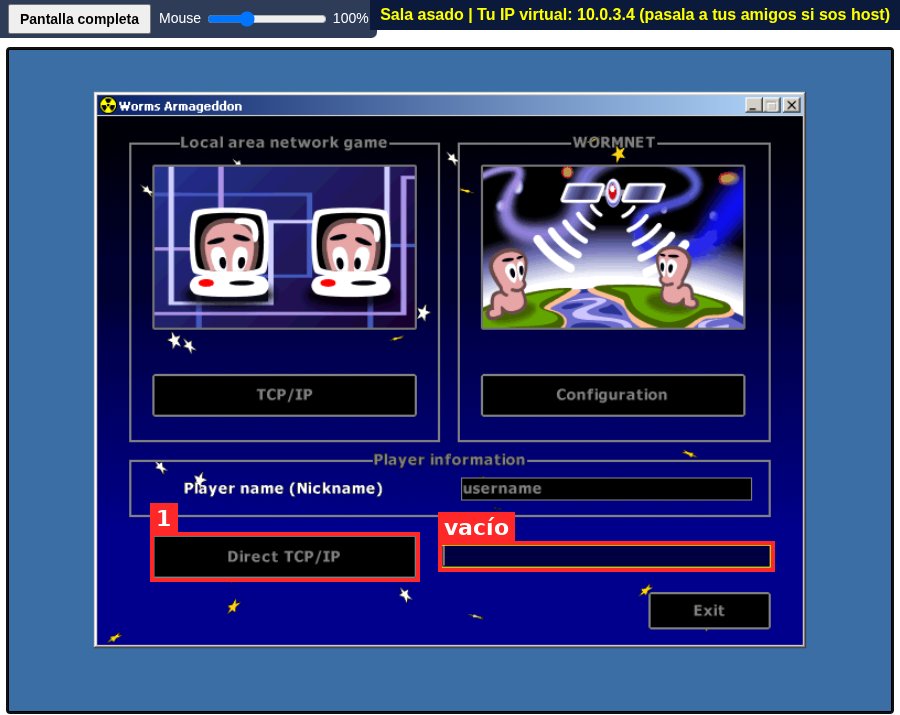Click the WORMNET group heading

click(x=614, y=142)
